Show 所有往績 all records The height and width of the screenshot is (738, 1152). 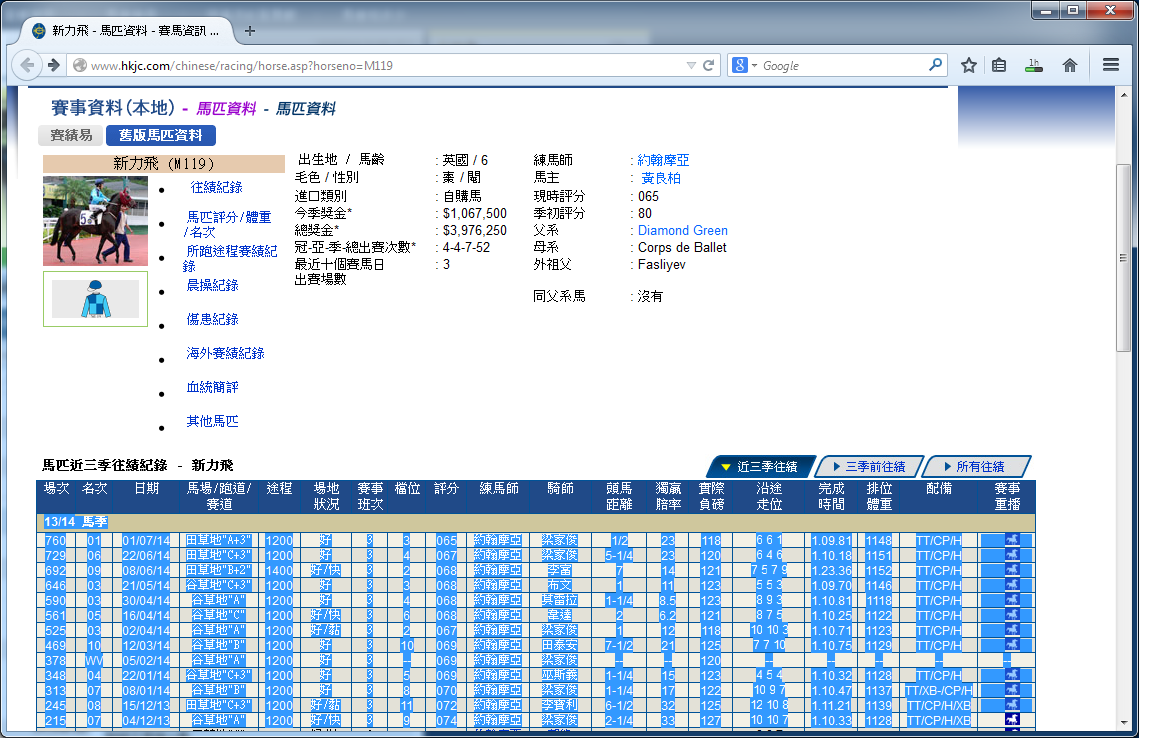(978, 467)
